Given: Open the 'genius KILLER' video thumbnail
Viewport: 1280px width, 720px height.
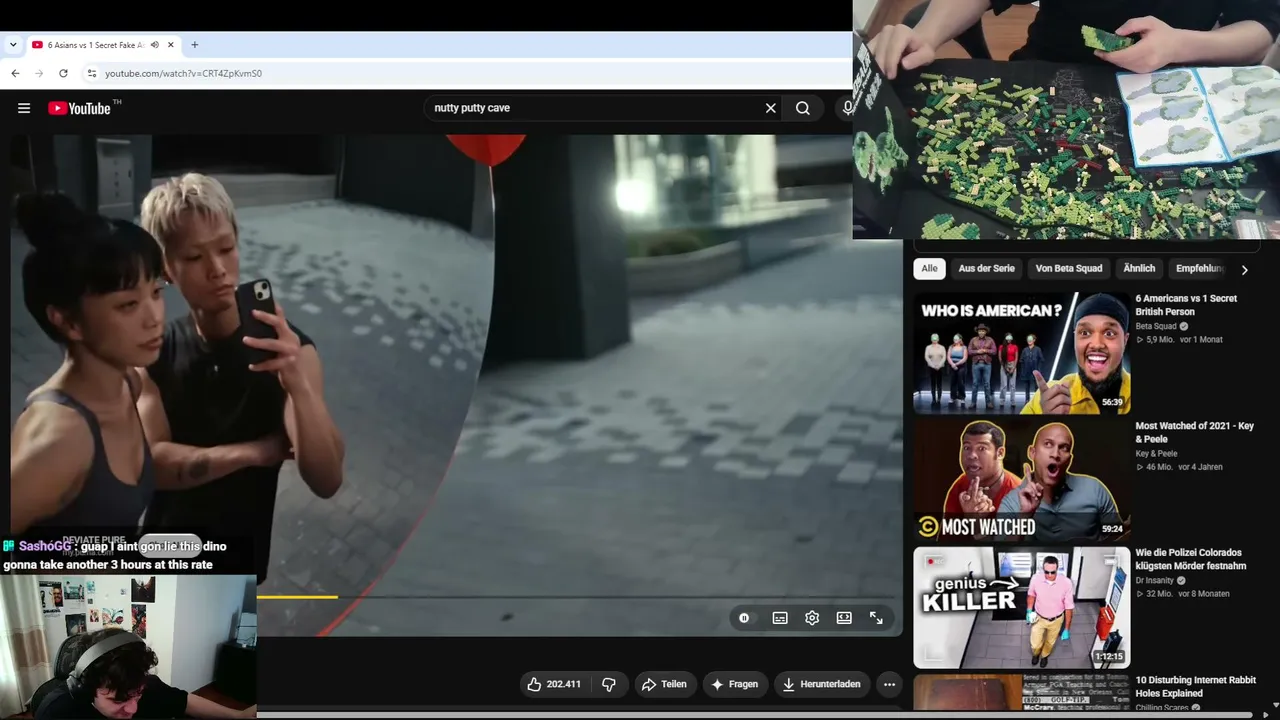Looking at the screenshot, I should click(x=1022, y=607).
